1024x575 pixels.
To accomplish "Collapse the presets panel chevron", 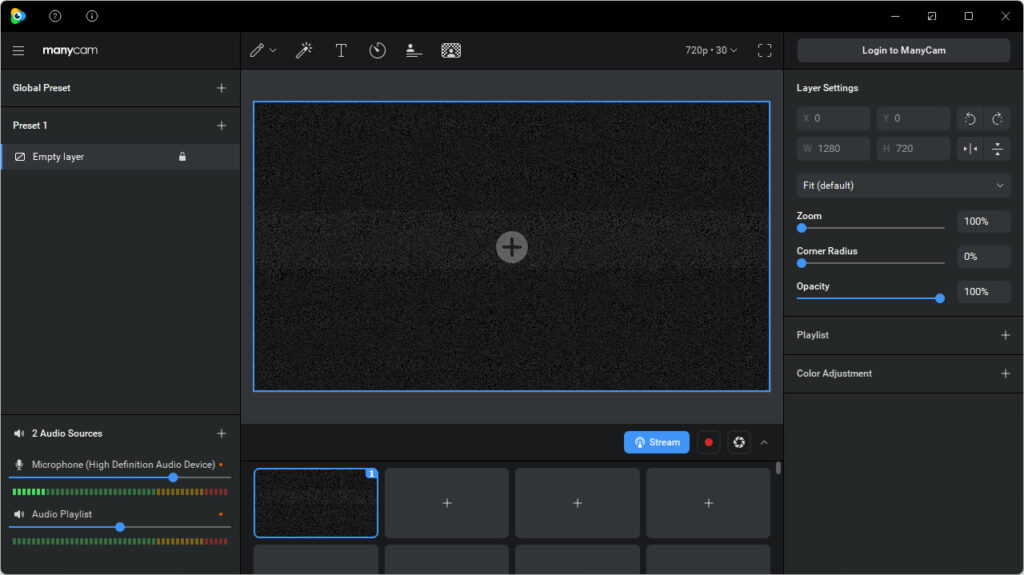I will [764, 442].
